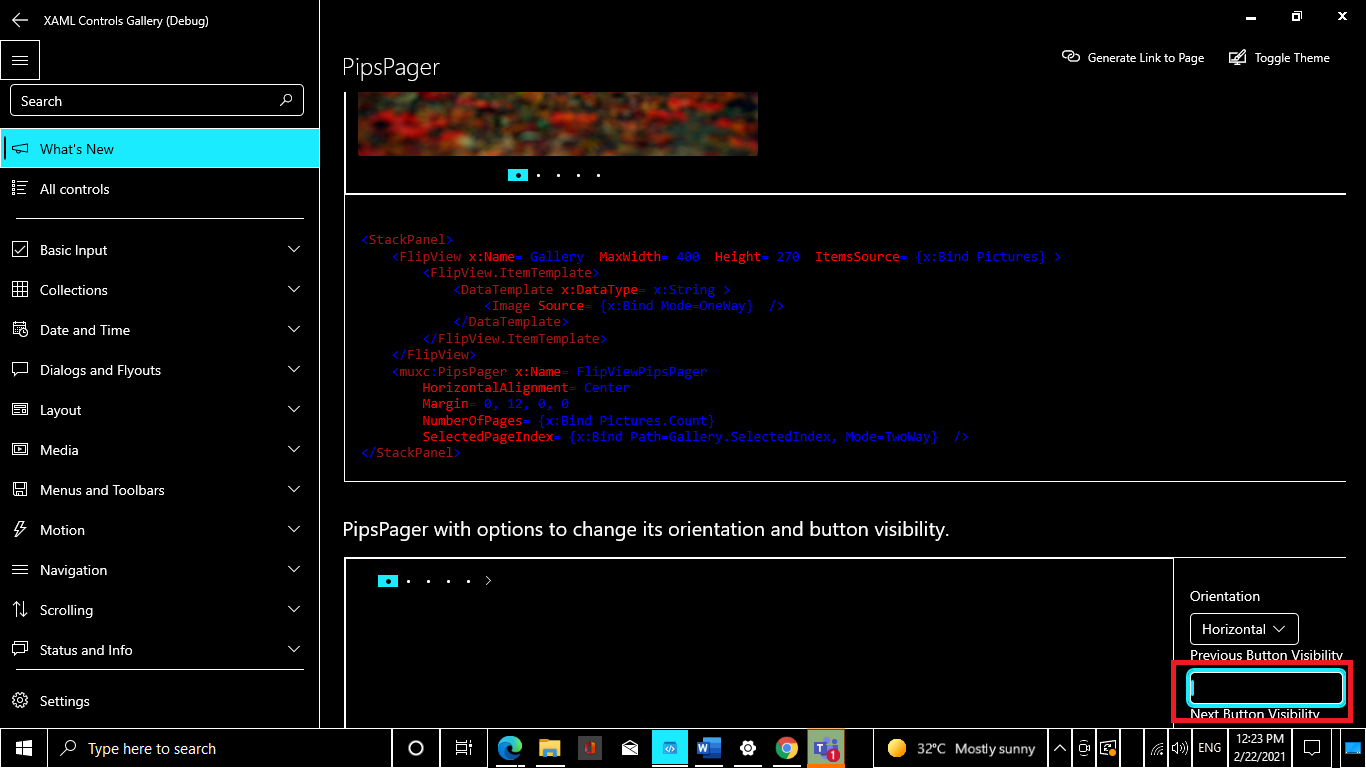Click the Media category icon
This screenshot has height=768, width=1366.
tap(21, 449)
